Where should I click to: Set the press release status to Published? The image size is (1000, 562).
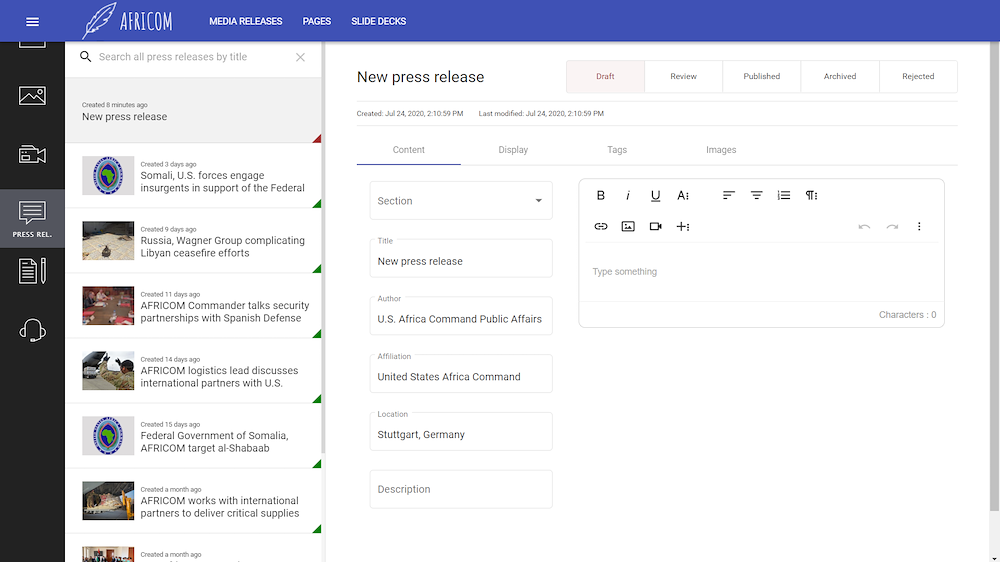tap(761, 76)
